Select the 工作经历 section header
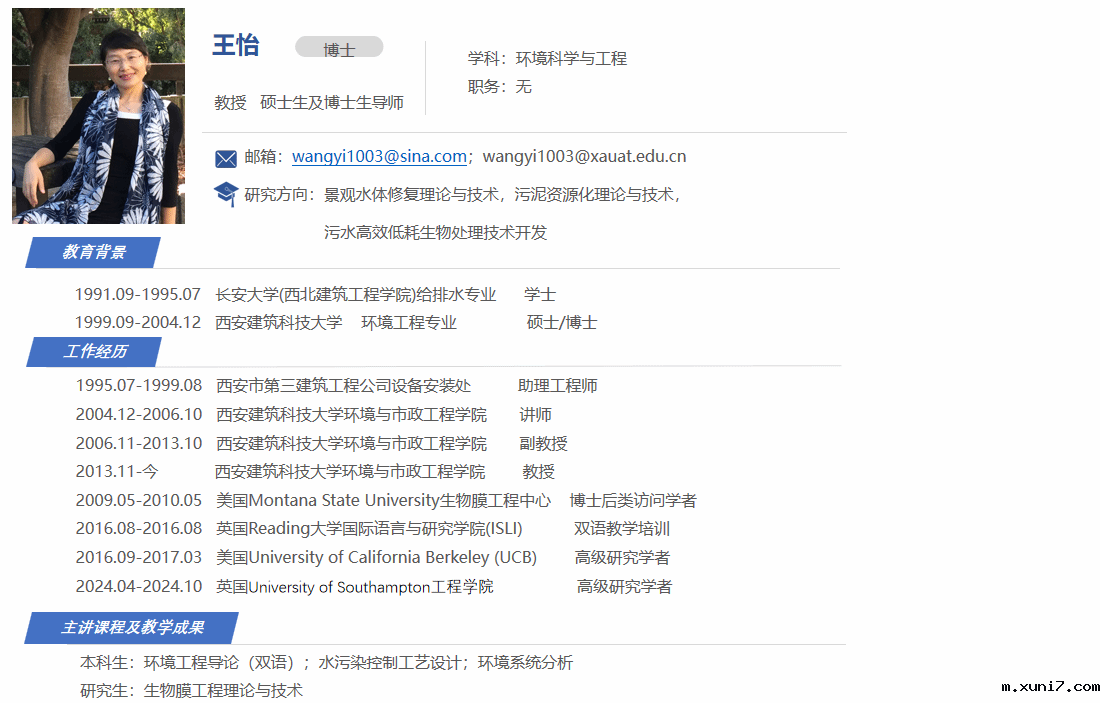This screenshot has width=1100, height=703. 95,352
